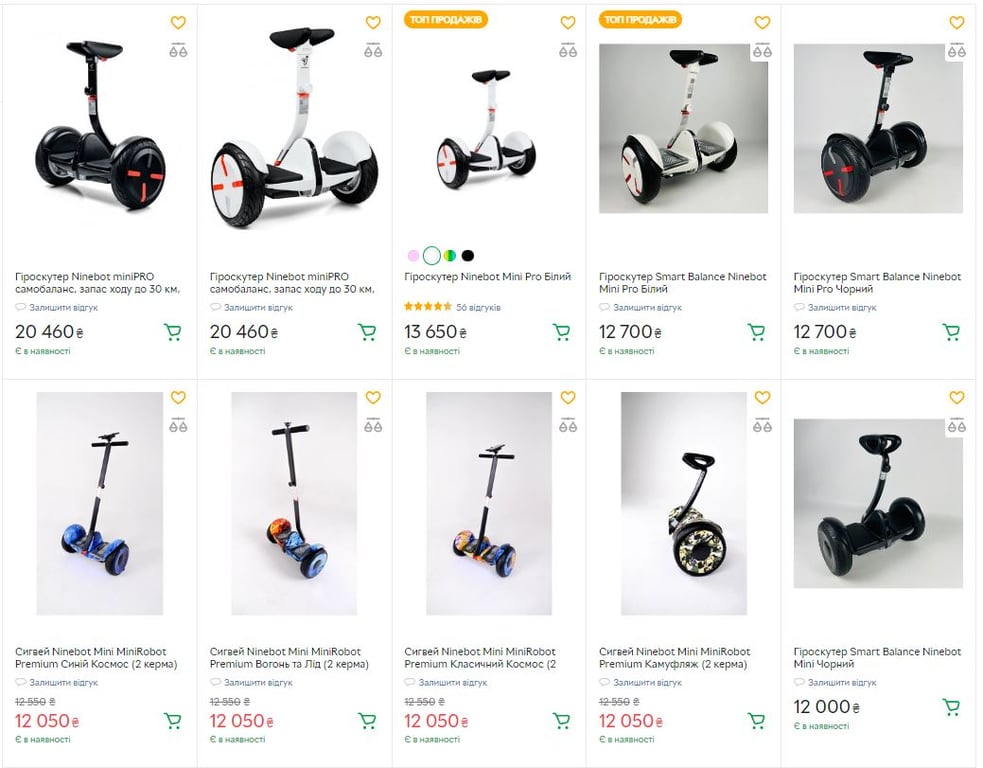Add black Ninebot miniPRO 20 460₴ to cart

172,332
